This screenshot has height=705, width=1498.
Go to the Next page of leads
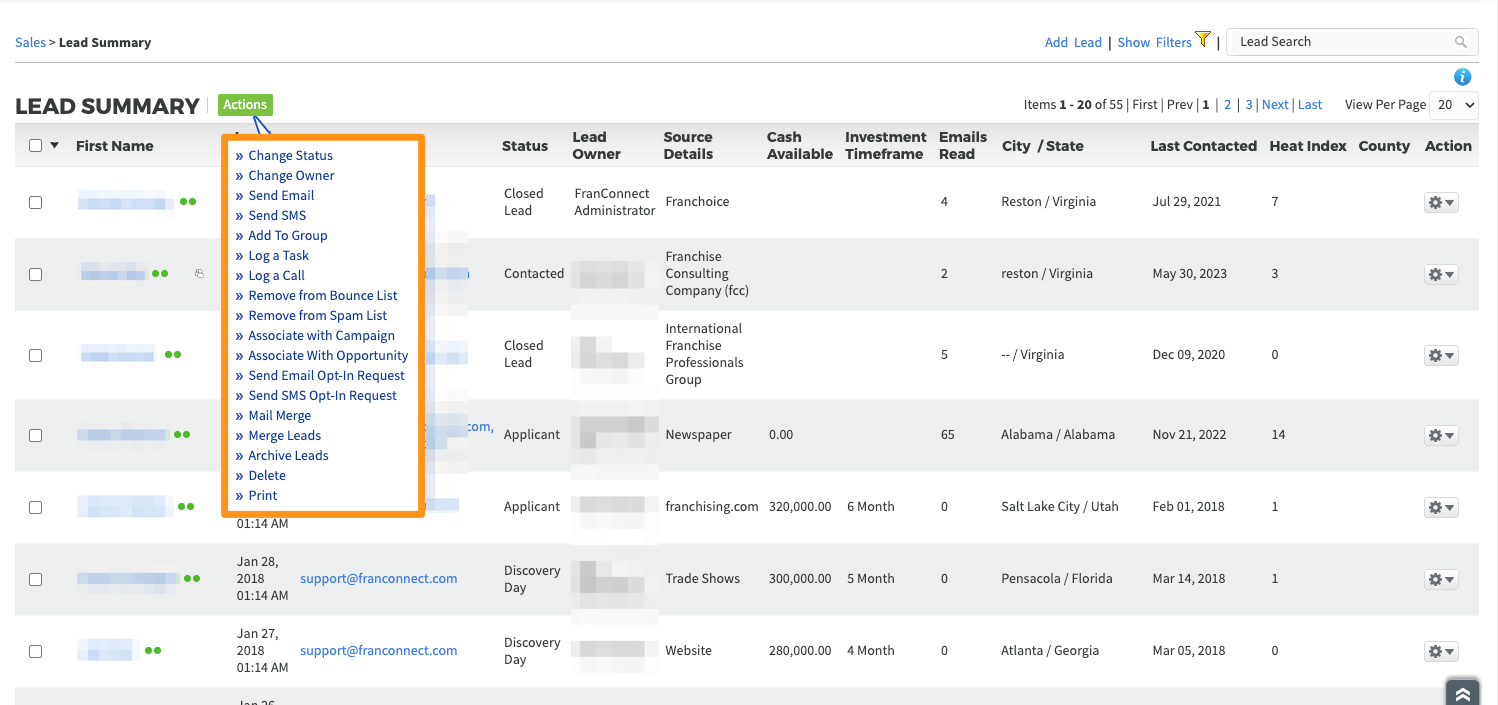1274,105
